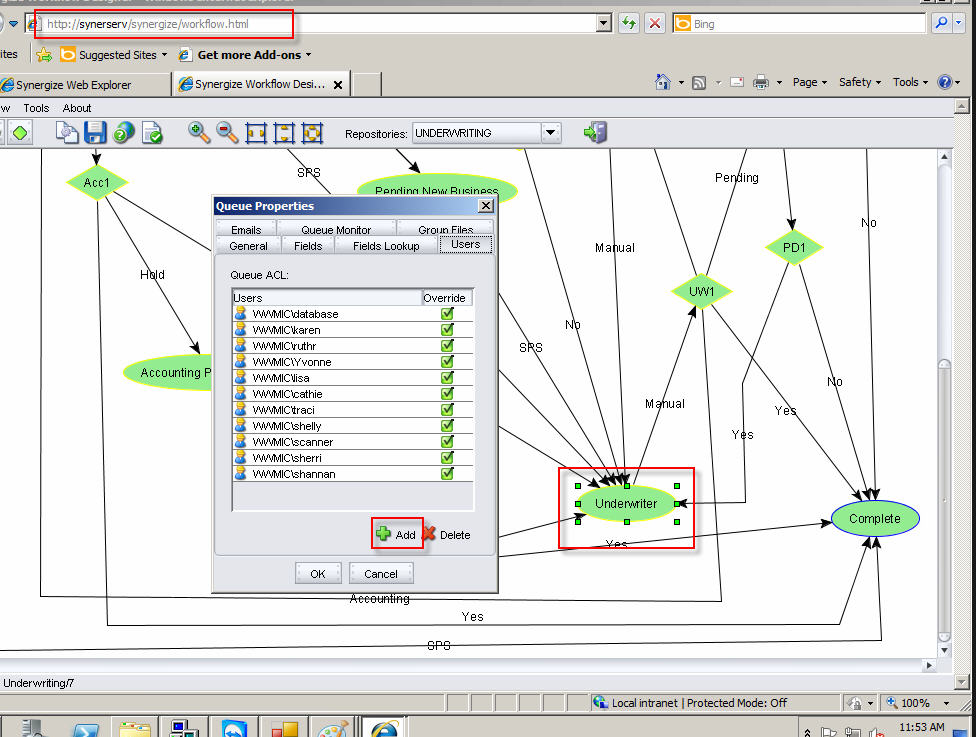Toggle Override for WWMIC\lisa
The width and height of the screenshot is (976, 737).
(447, 378)
